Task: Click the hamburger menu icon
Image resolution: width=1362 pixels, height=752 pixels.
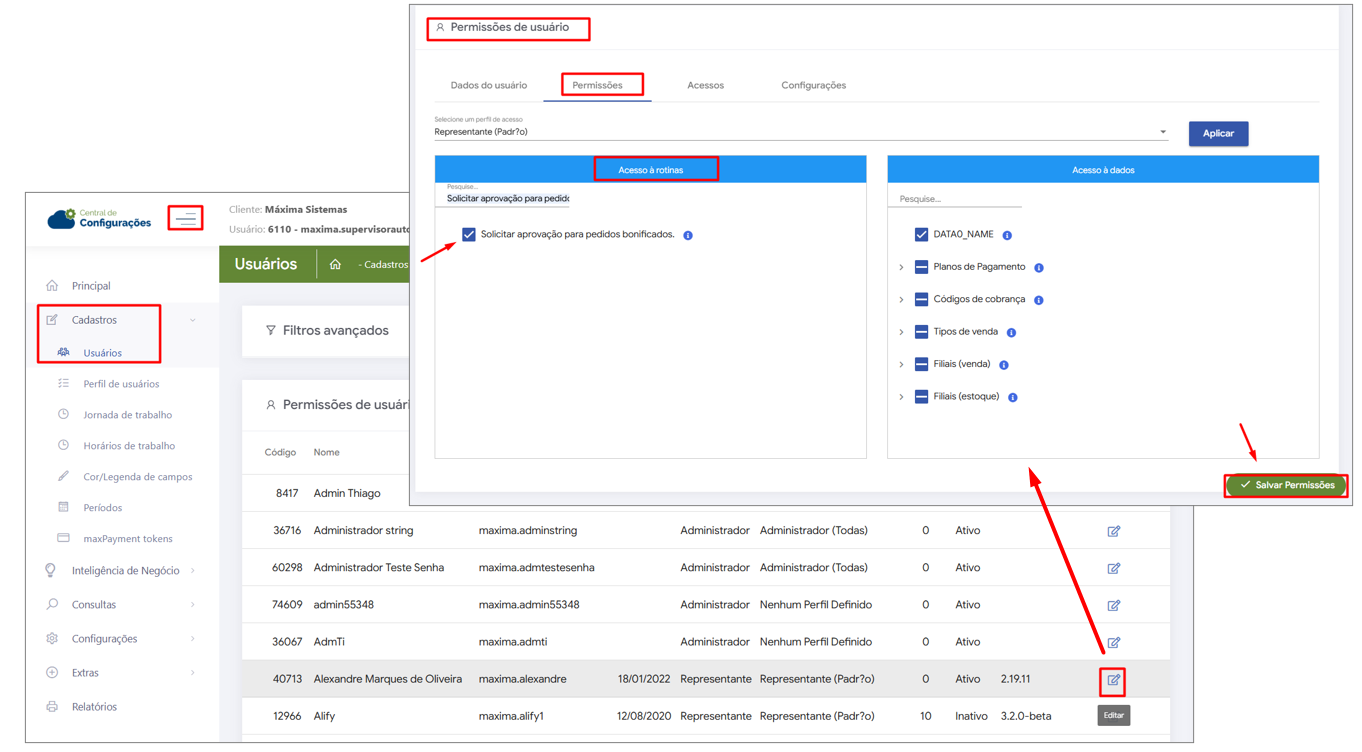Action: tap(186, 218)
